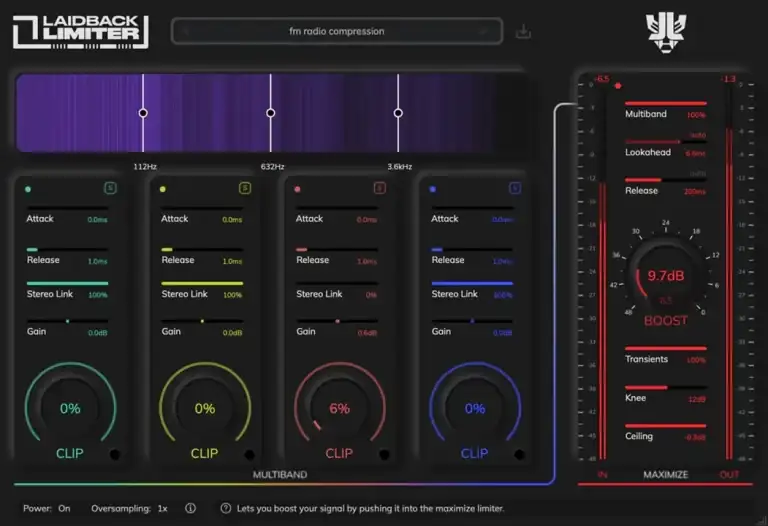Click the yellow band Stereo Link slider
This screenshot has width=768, height=526.
tap(202, 283)
